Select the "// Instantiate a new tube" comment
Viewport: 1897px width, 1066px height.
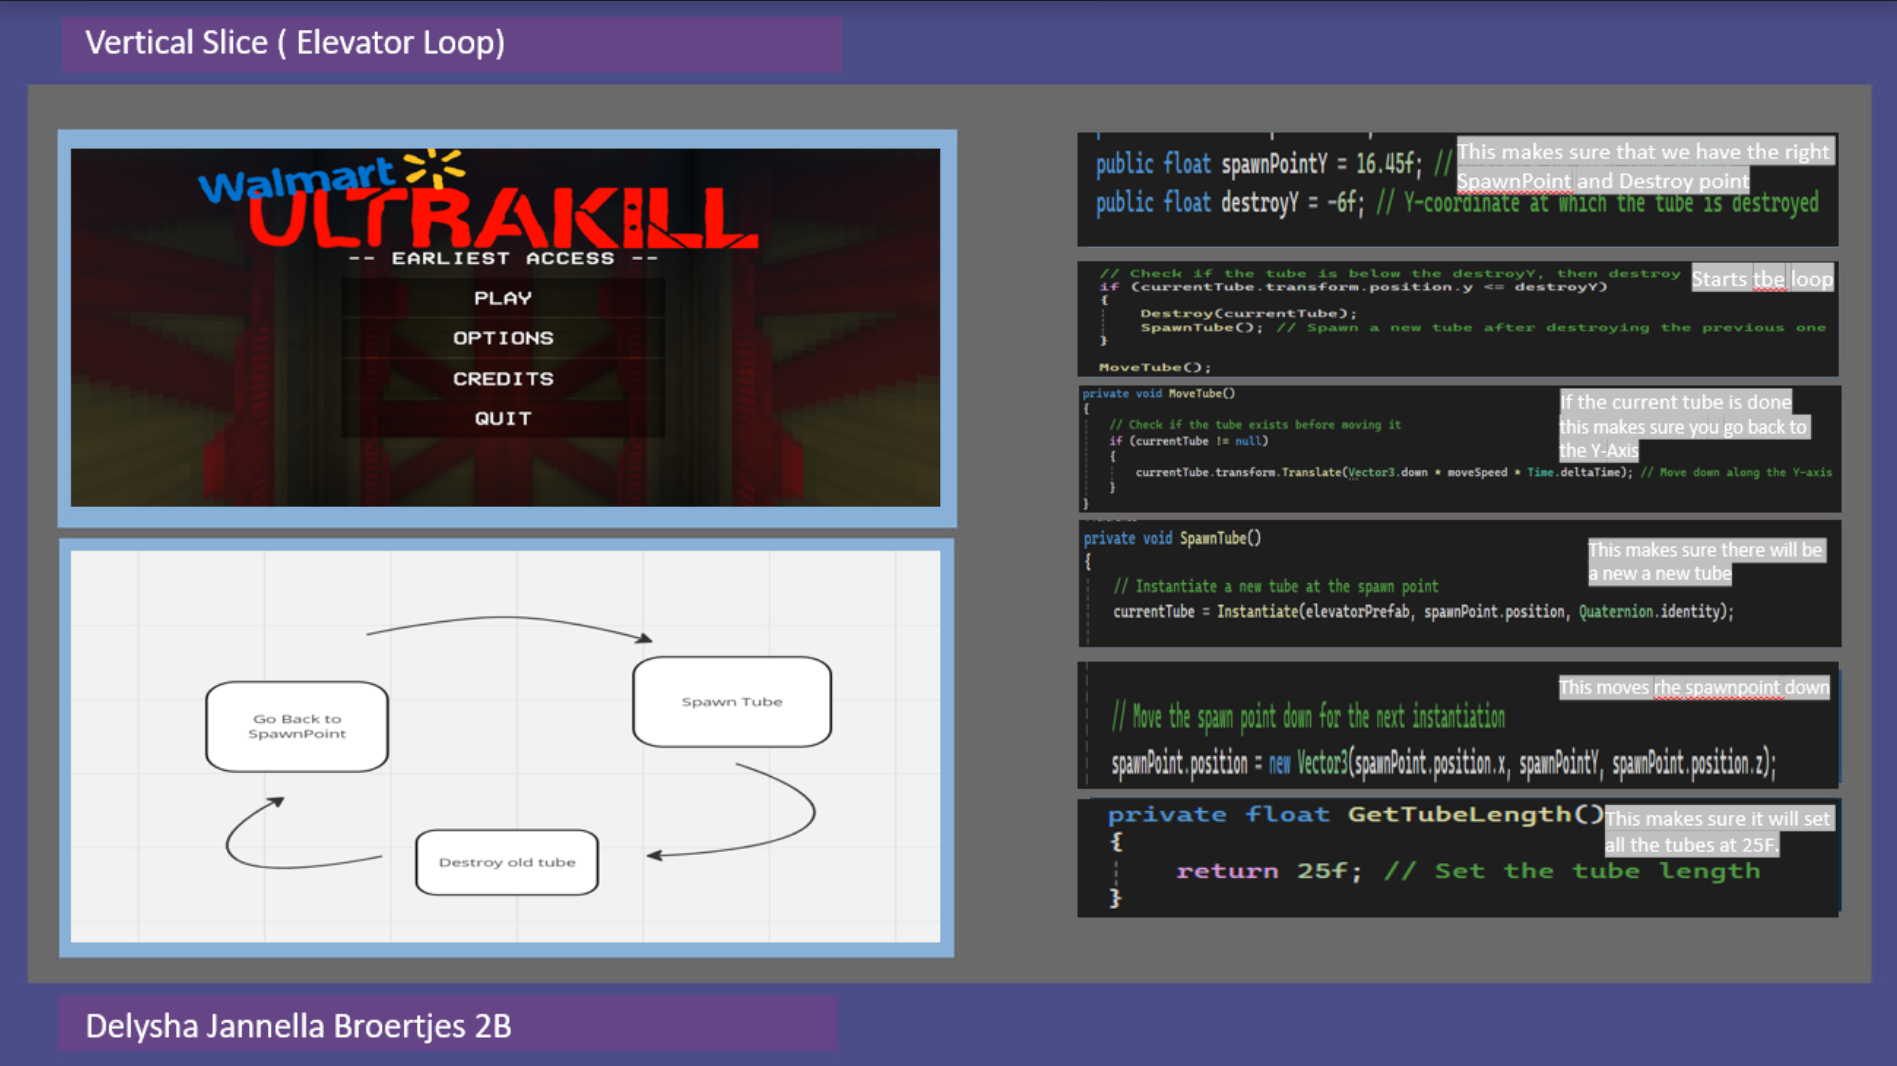(1276, 586)
